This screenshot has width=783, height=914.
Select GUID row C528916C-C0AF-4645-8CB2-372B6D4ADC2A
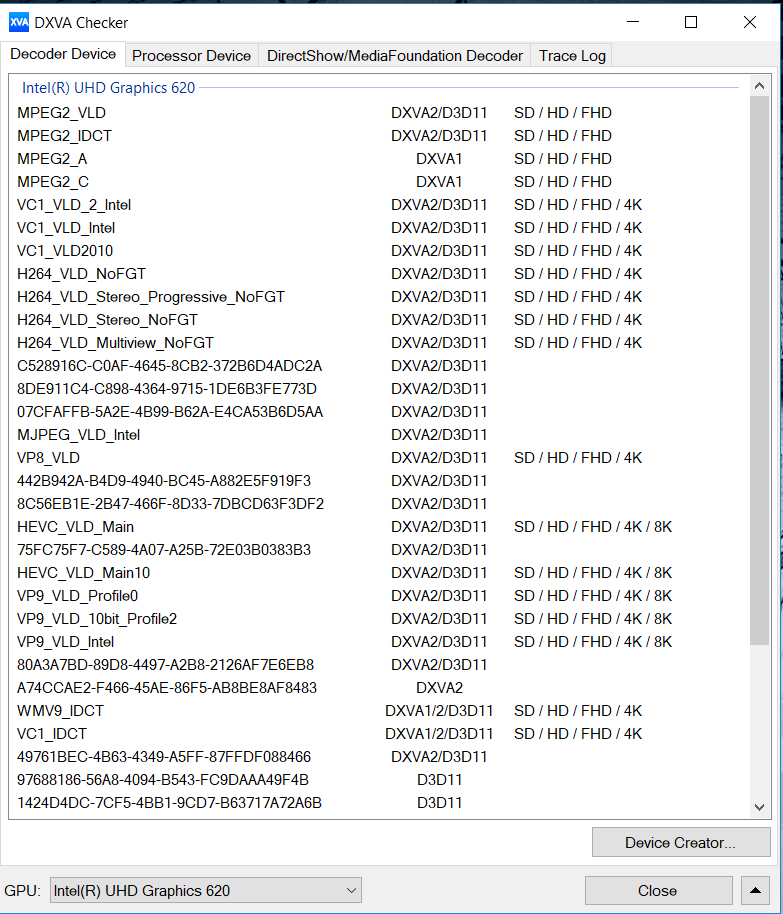click(x=379, y=366)
